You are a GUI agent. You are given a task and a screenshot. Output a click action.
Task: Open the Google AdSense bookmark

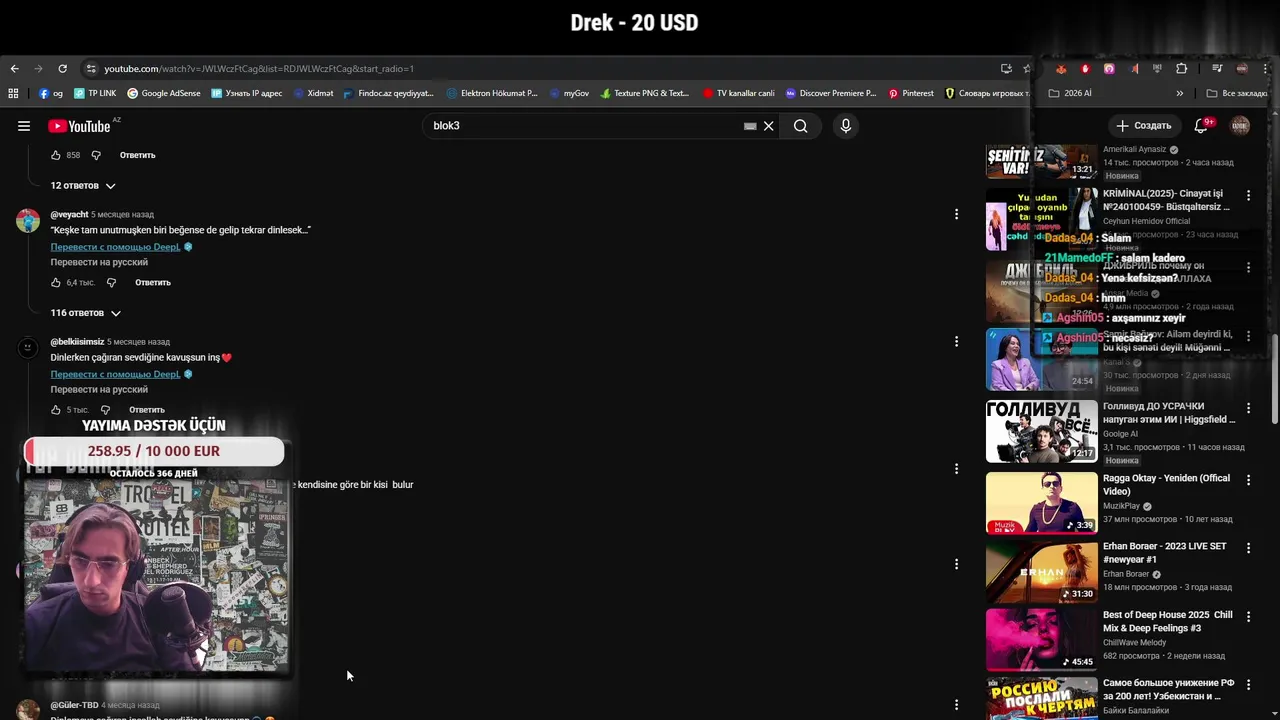pos(163,93)
